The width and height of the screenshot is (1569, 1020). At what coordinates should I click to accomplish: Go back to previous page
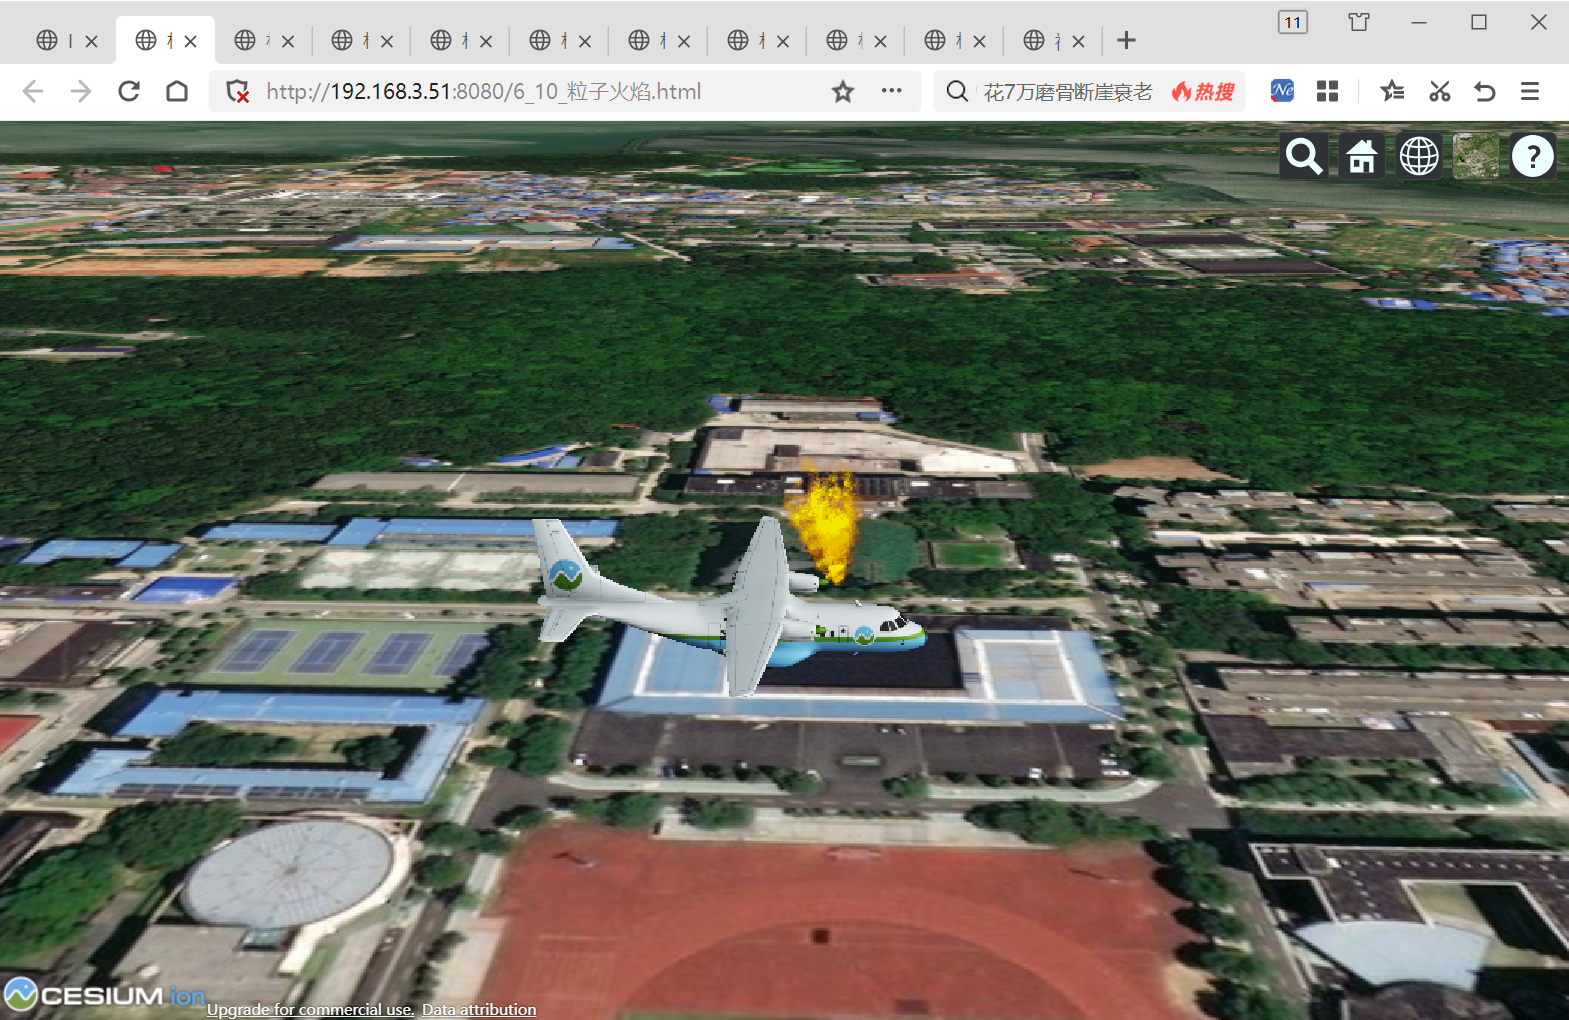click(33, 92)
